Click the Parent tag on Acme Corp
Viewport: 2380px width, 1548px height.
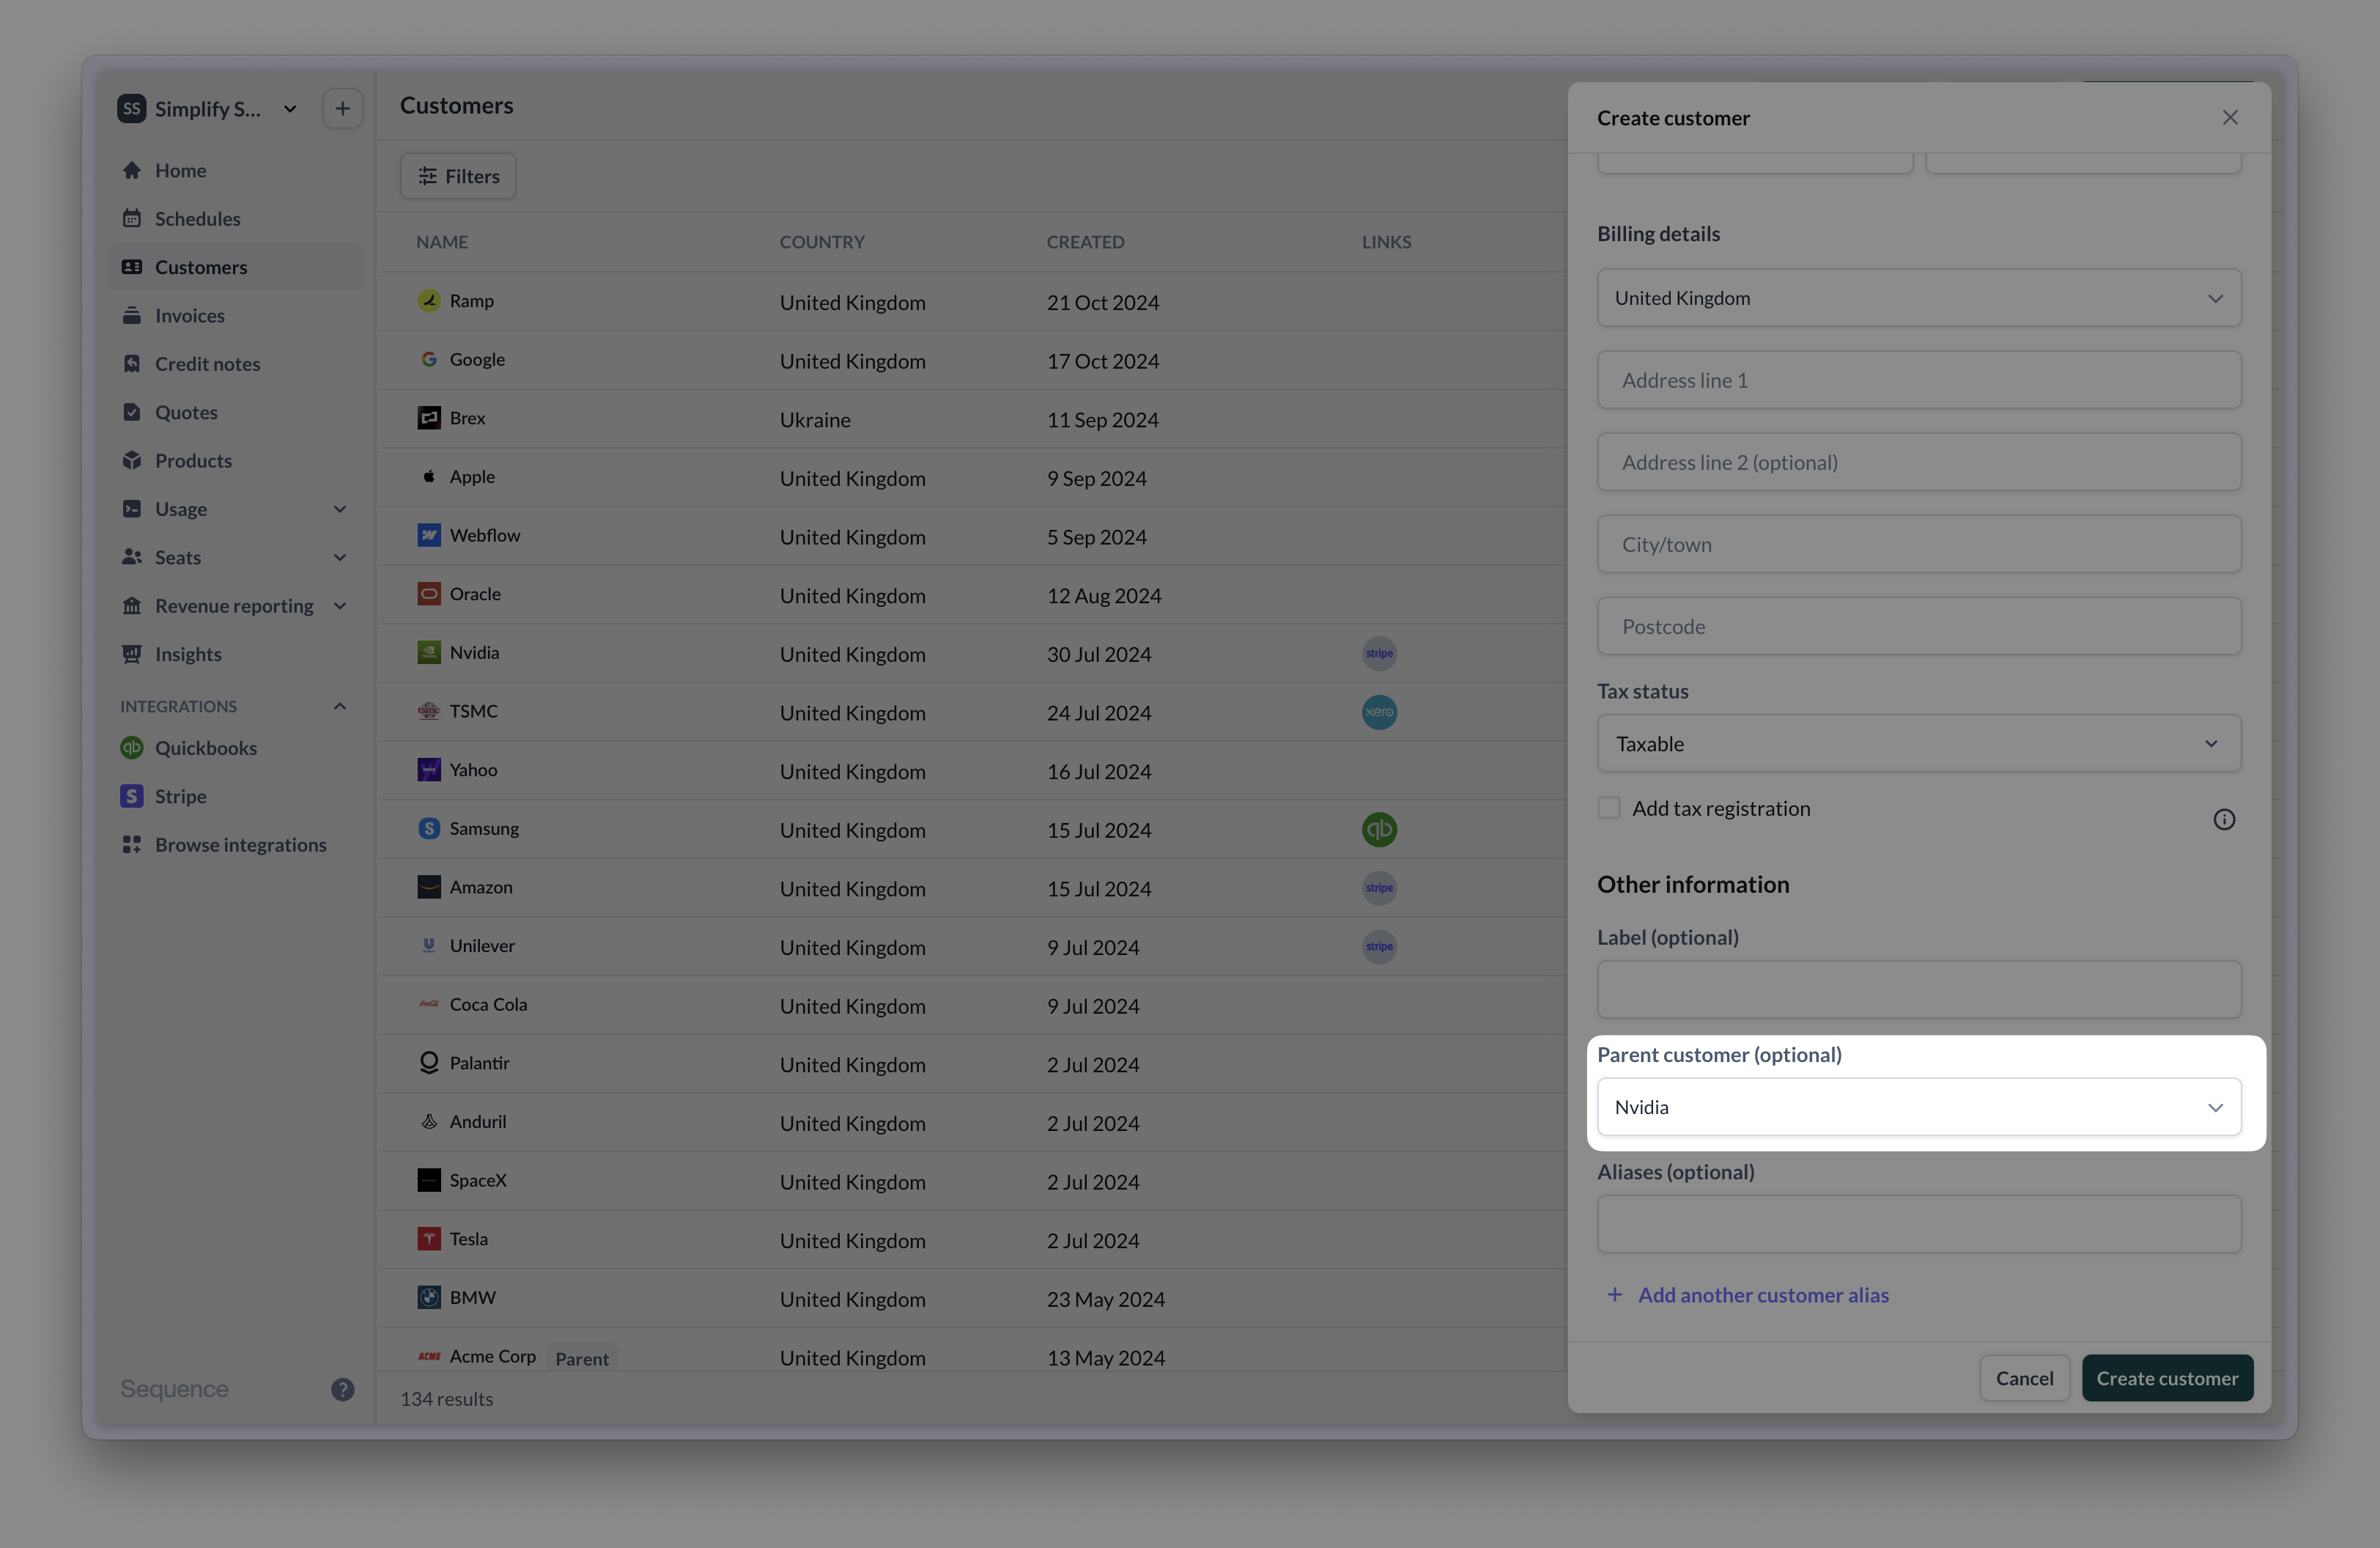pyautogui.click(x=582, y=1358)
